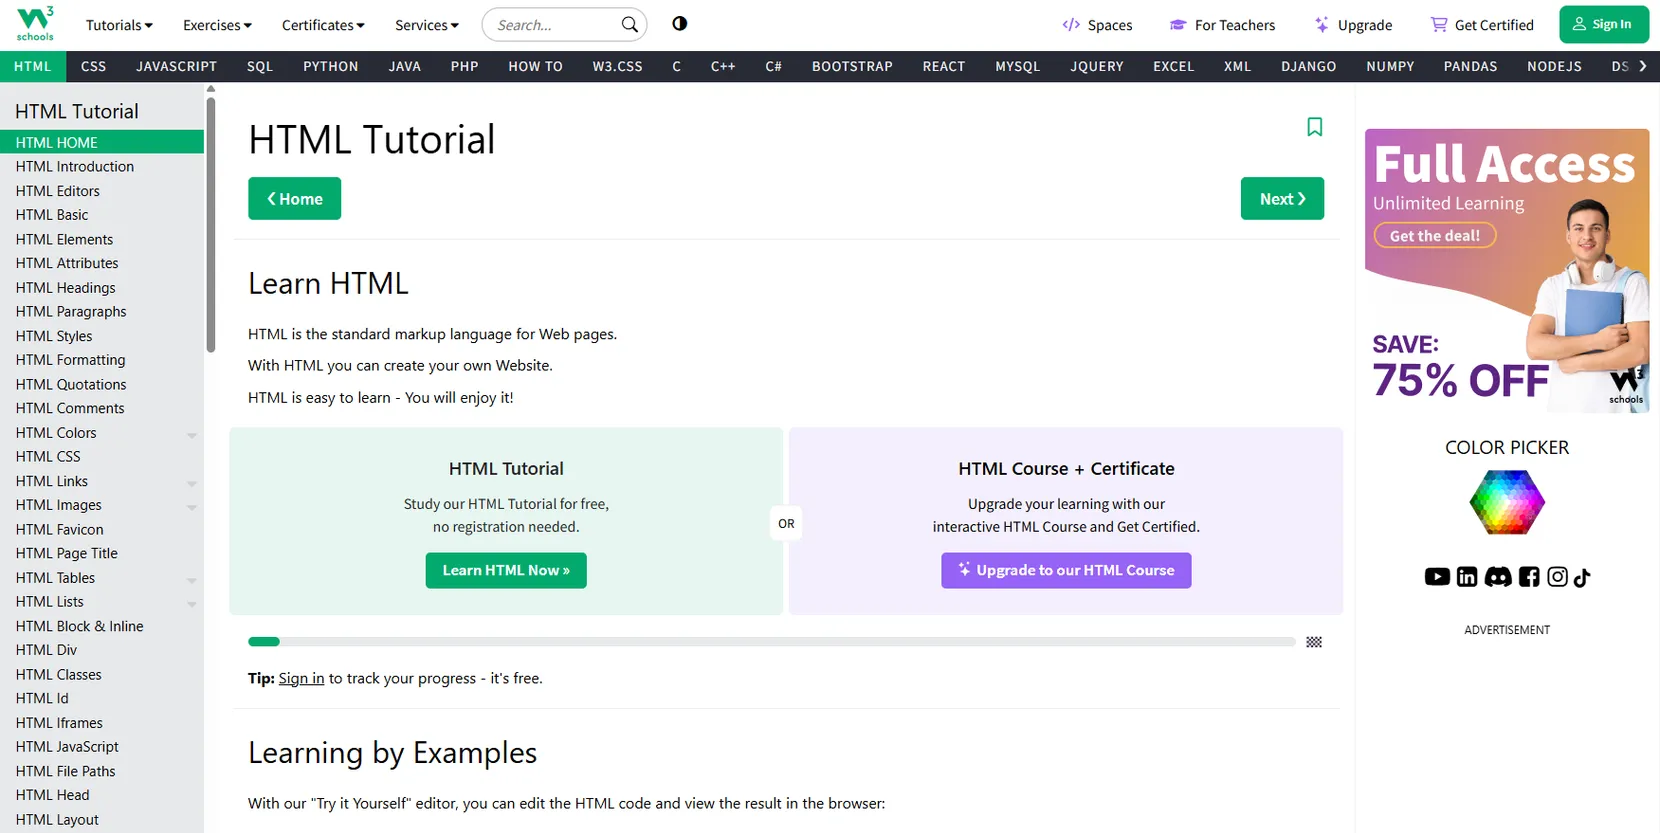The width and height of the screenshot is (1660, 833).
Task: Open the Services dropdown menu
Action: coord(427,25)
